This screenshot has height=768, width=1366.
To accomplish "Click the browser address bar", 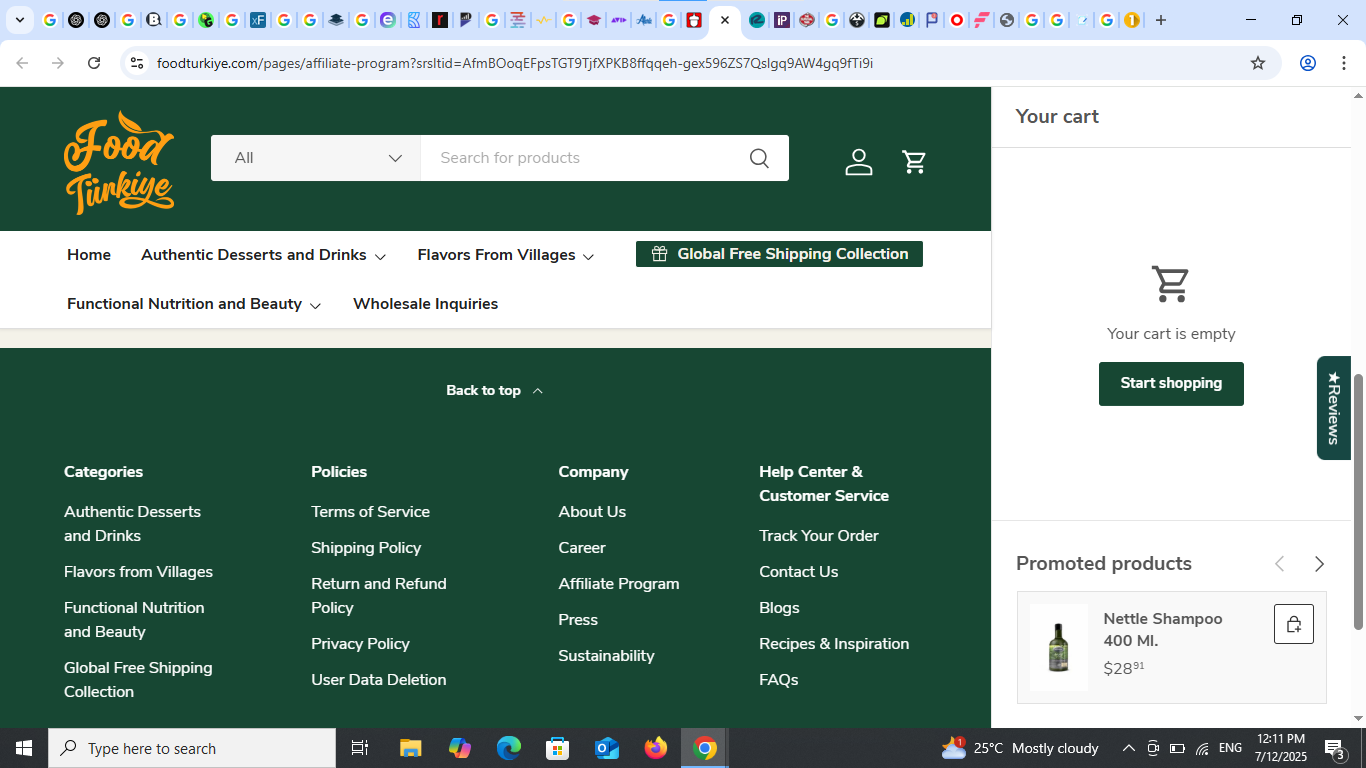I will click(700, 63).
